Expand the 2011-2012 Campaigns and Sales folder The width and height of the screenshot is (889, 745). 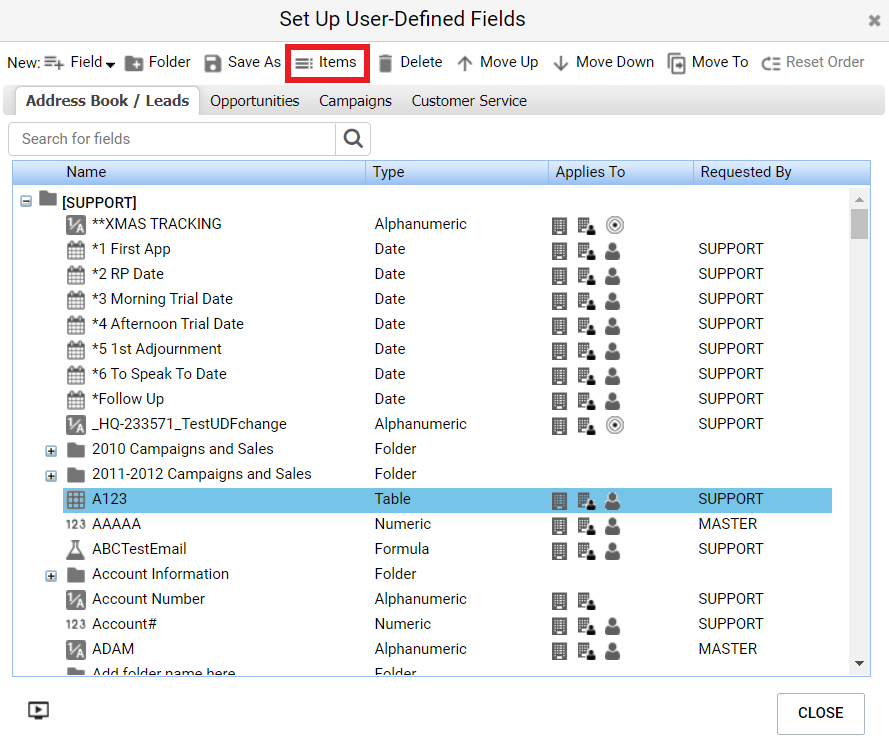pos(51,476)
